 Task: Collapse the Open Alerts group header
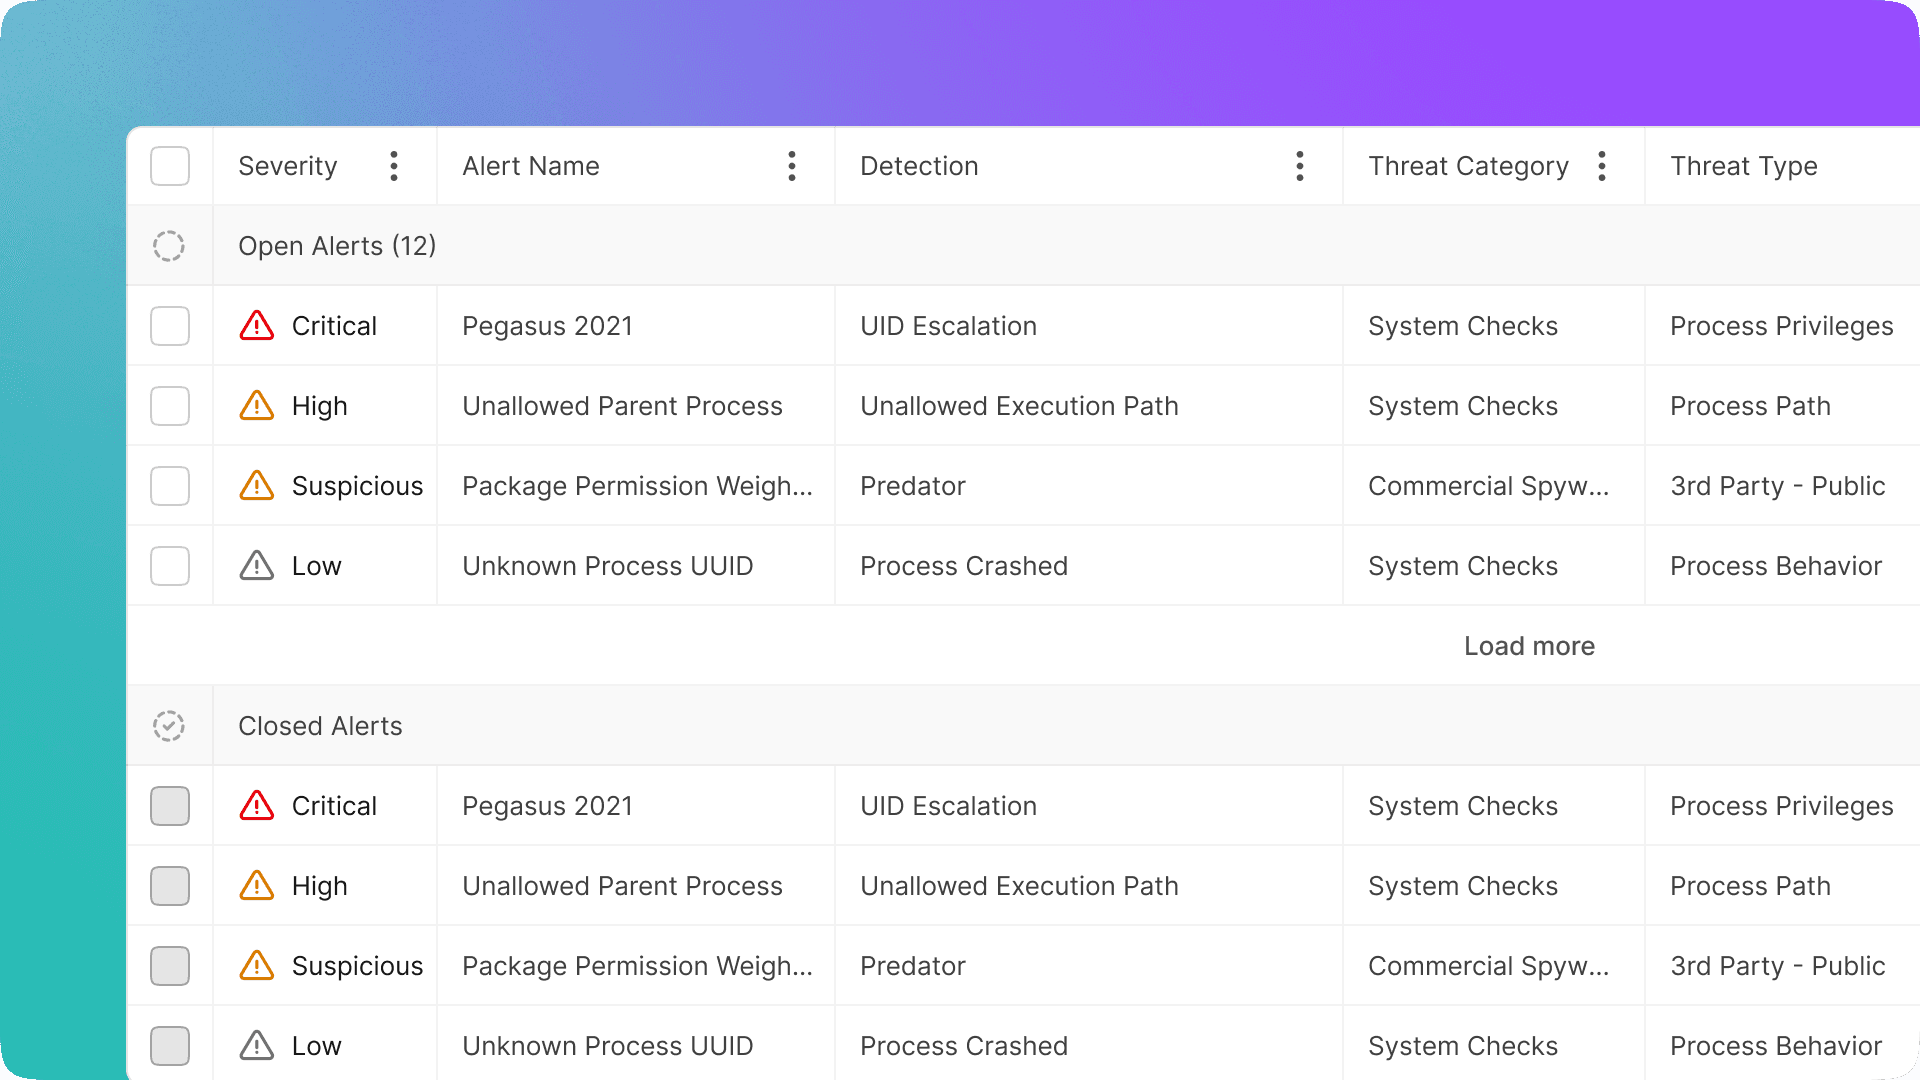[337, 245]
